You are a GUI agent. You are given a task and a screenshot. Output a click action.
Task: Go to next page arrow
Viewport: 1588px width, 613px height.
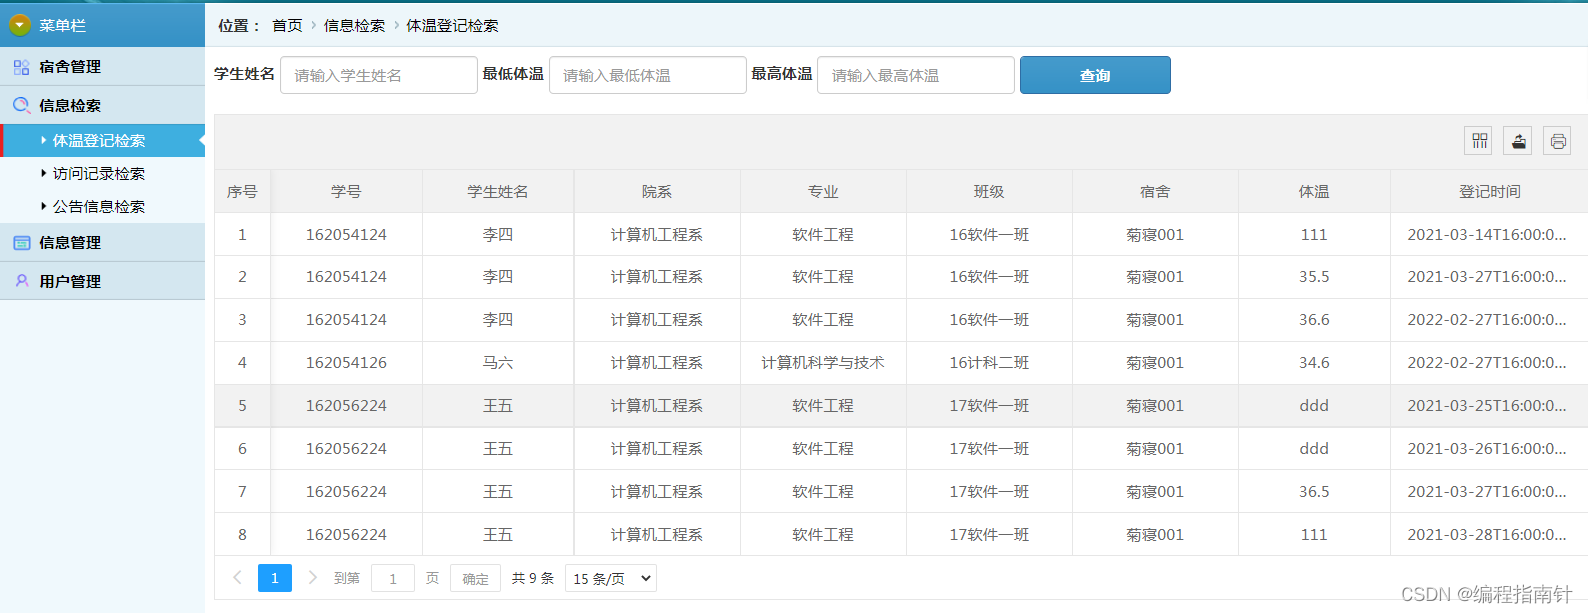[x=312, y=578]
